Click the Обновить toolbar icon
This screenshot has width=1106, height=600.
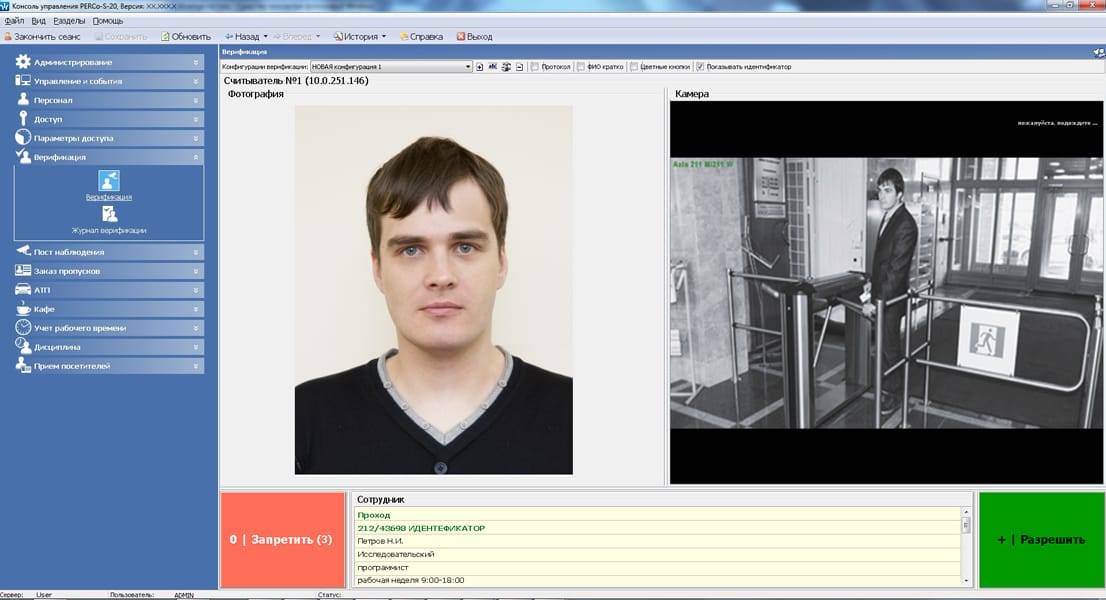[166, 37]
